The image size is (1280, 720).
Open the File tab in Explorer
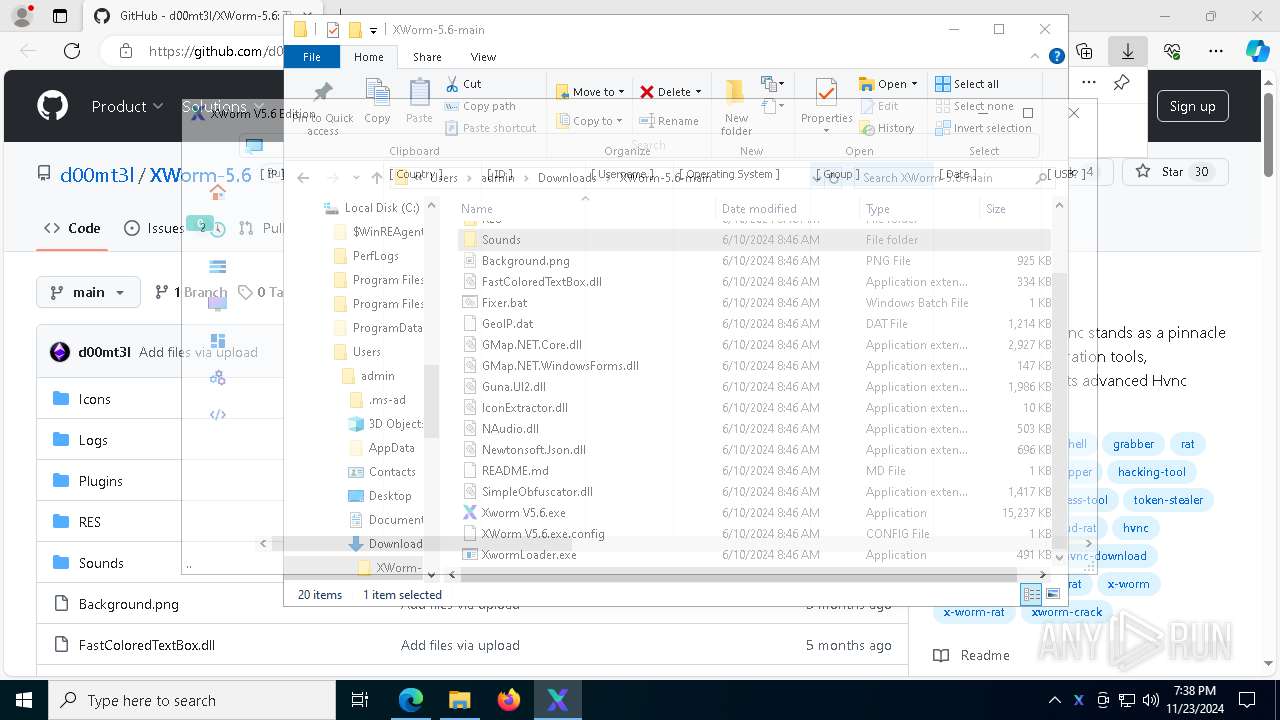[x=312, y=57]
